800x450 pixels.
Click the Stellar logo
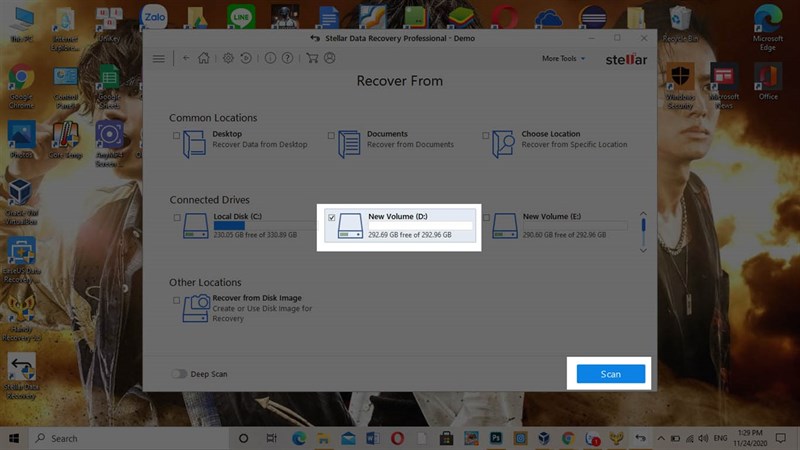(626, 59)
